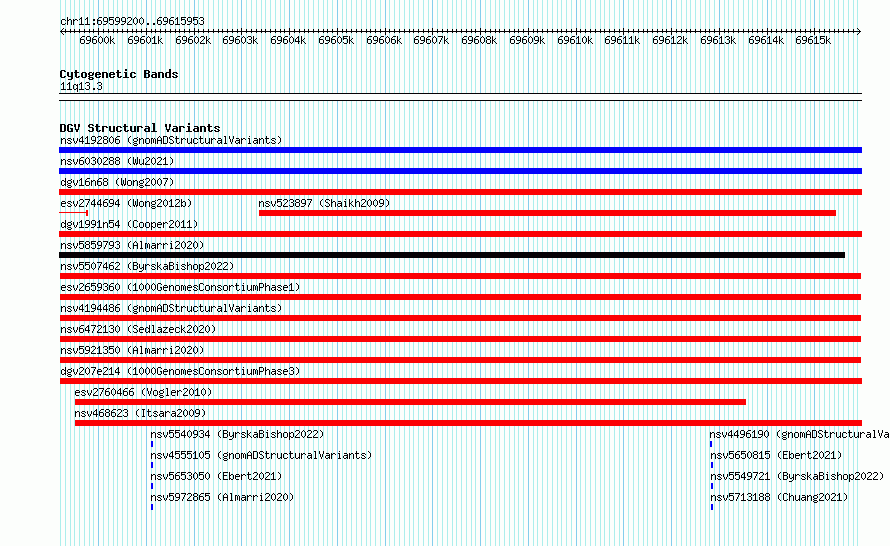890x546 pixels.
Task: Select the blue bar under nsv6030288 Wu2021
Action: pos(460,171)
